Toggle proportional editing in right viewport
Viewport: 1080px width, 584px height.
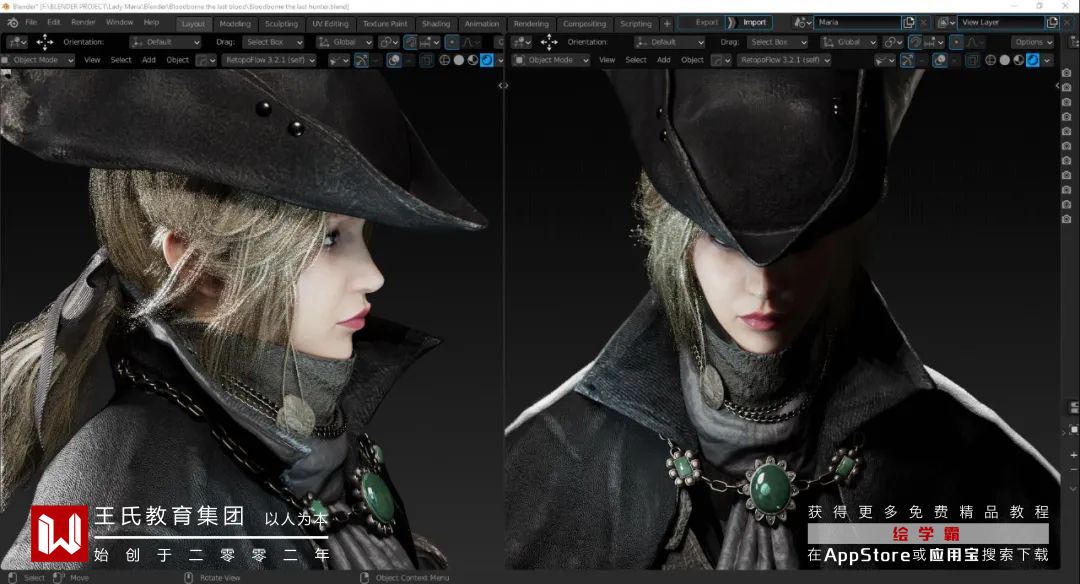point(956,42)
